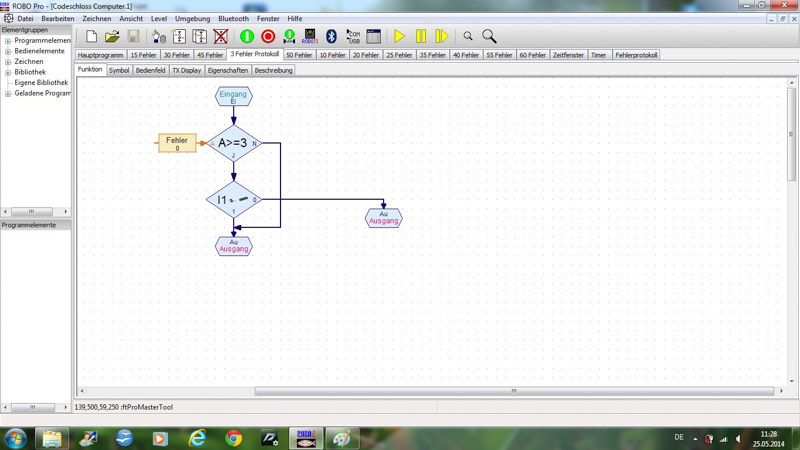Save the current program

coord(134,36)
